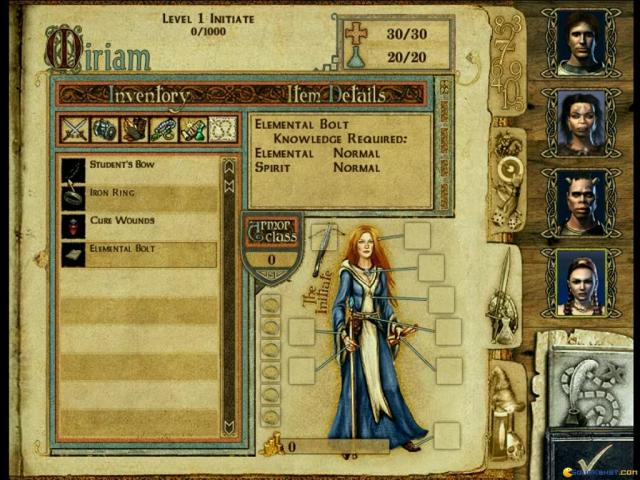Screen dimensions: 640x480
Task: Open the numbers statistics side tab
Action: point(506,63)
